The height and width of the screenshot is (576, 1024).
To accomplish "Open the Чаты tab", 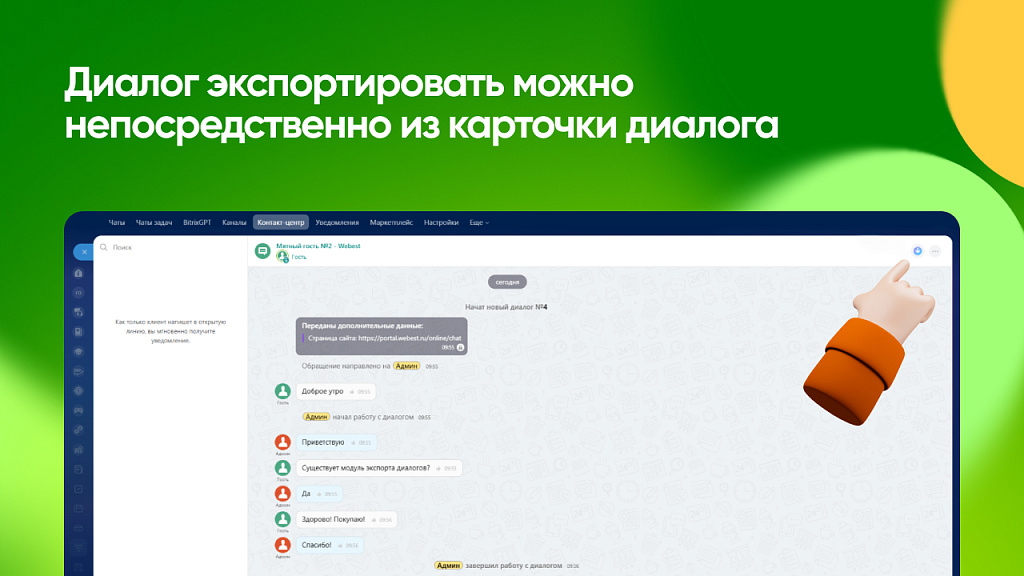I will point(117,223).
